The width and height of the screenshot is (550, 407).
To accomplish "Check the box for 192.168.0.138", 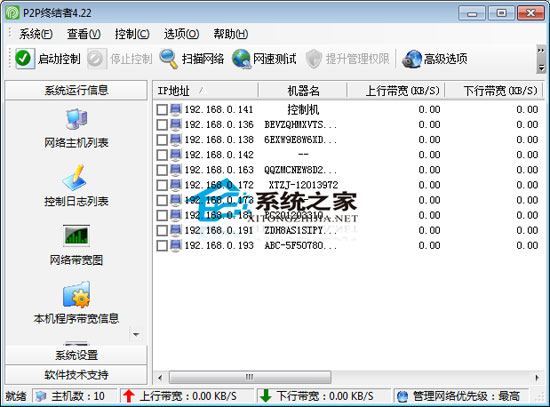I will 162,140.
